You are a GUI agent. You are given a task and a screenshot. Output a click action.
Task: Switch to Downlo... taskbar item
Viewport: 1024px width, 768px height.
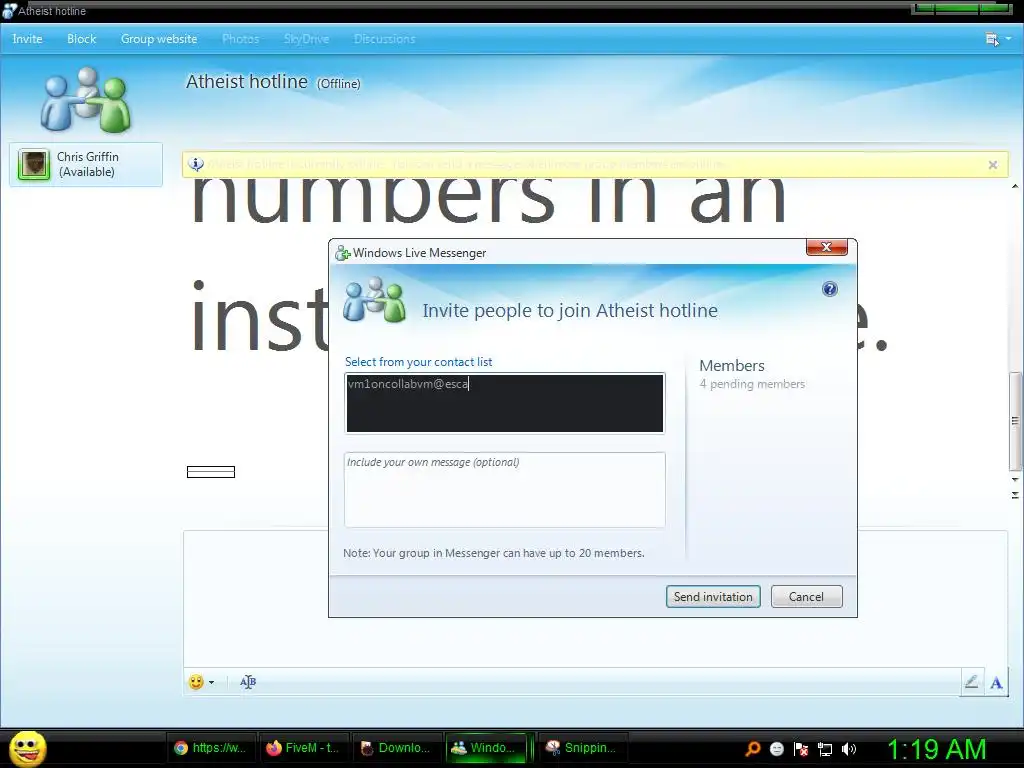point(396,748)
